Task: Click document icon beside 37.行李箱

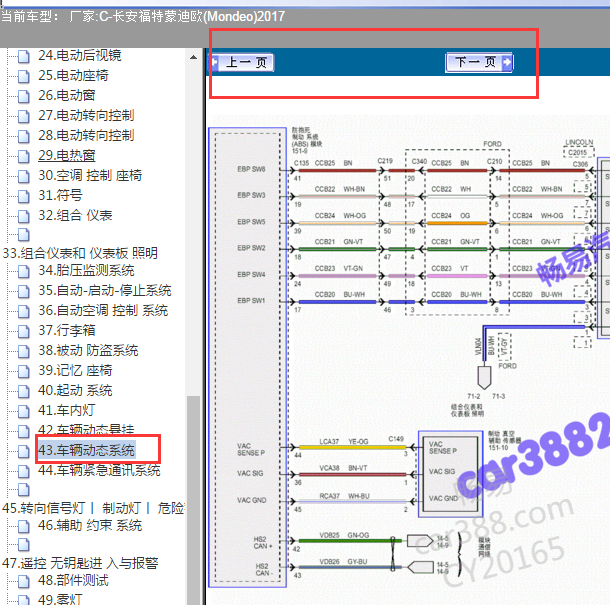Action: pyautogui.click(x=24, y=331)
